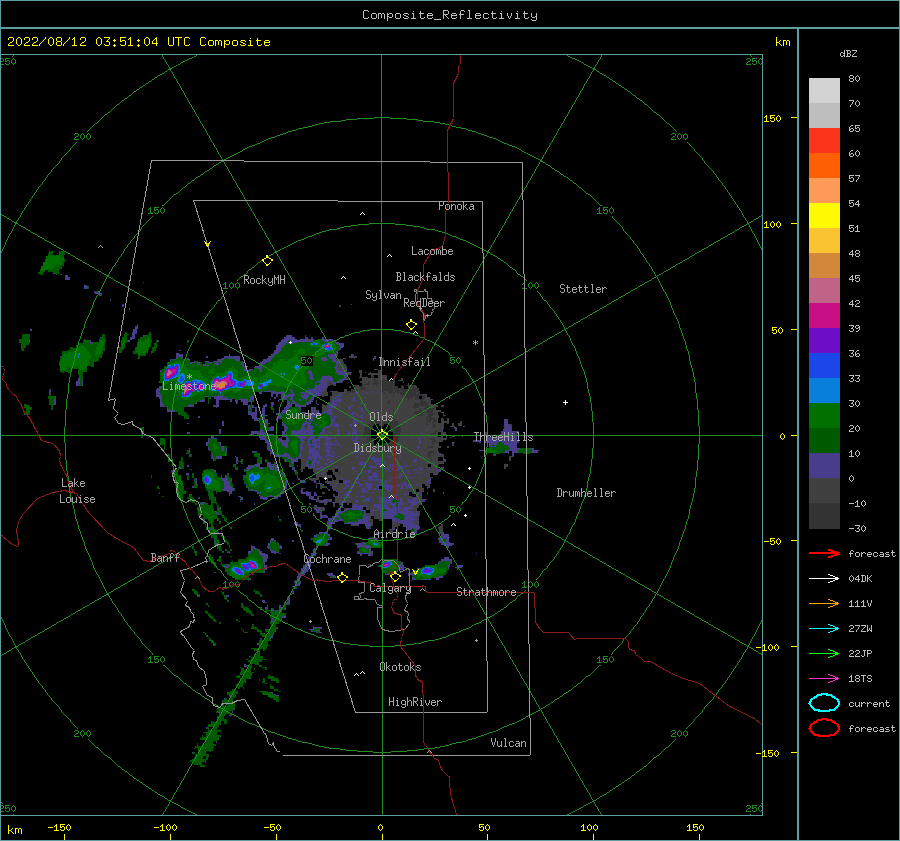Click the bright yellow swatch between 54 and 51 dBZ
The image size is (900, 841).
point(824,216)
